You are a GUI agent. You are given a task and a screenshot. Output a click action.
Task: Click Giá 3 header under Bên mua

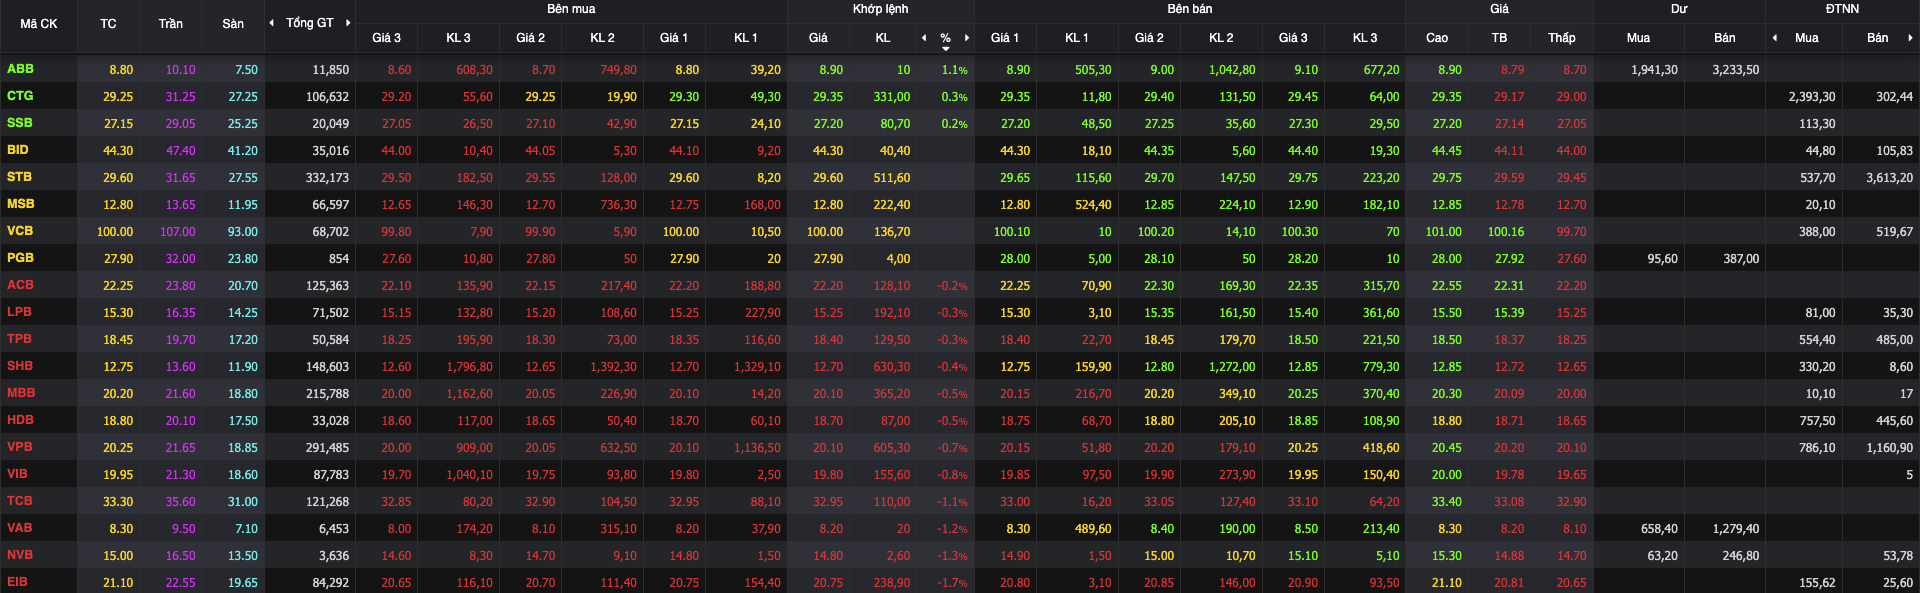click(387, 38)
